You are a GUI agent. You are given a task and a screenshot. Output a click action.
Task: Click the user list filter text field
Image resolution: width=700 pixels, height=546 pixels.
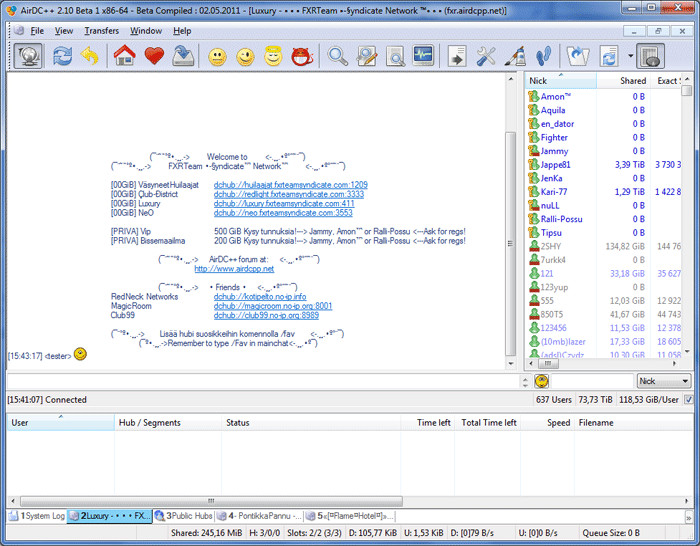pos(593,381)
